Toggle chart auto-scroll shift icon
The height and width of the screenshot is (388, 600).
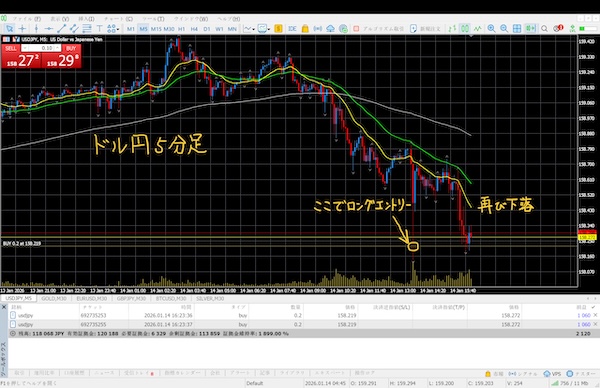(x=530, y=29)
